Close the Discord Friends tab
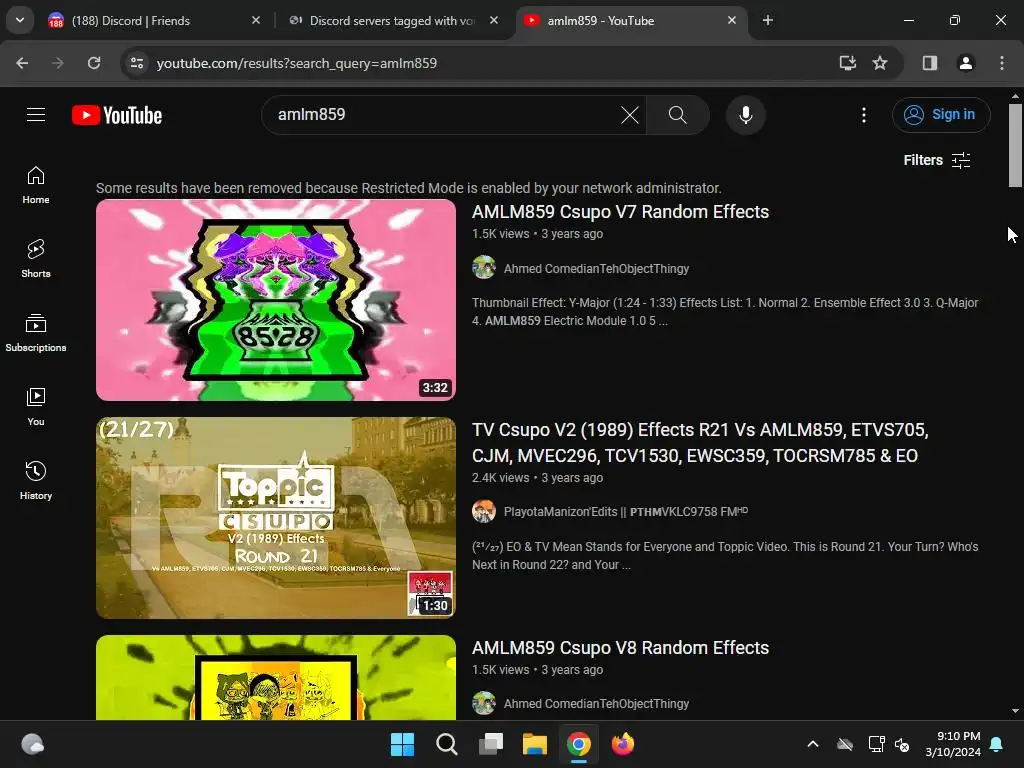Viewport: 1024px width, 768px height. (x=256, y=21)
